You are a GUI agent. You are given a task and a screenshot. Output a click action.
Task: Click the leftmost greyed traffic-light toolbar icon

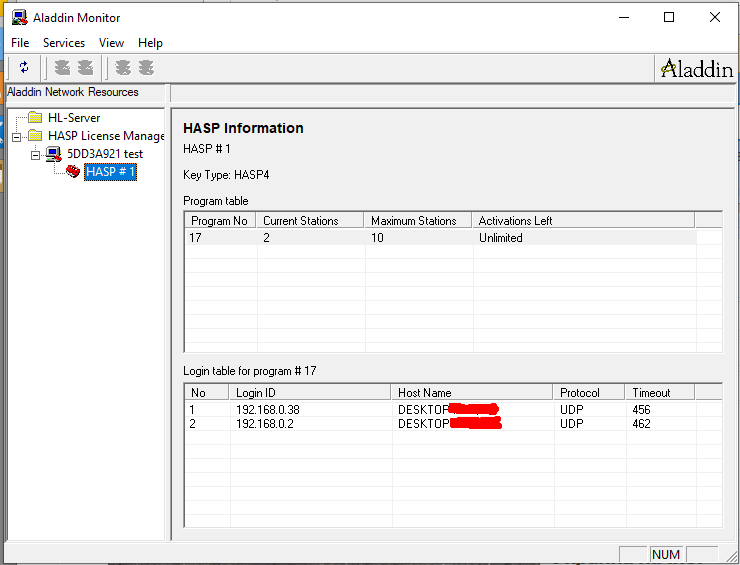coord(62,68)
